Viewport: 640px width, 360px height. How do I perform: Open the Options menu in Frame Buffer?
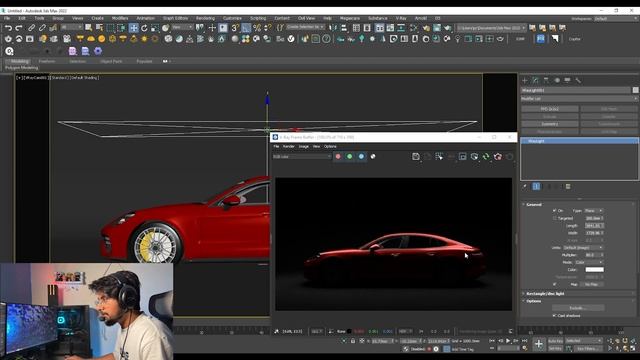330,146
